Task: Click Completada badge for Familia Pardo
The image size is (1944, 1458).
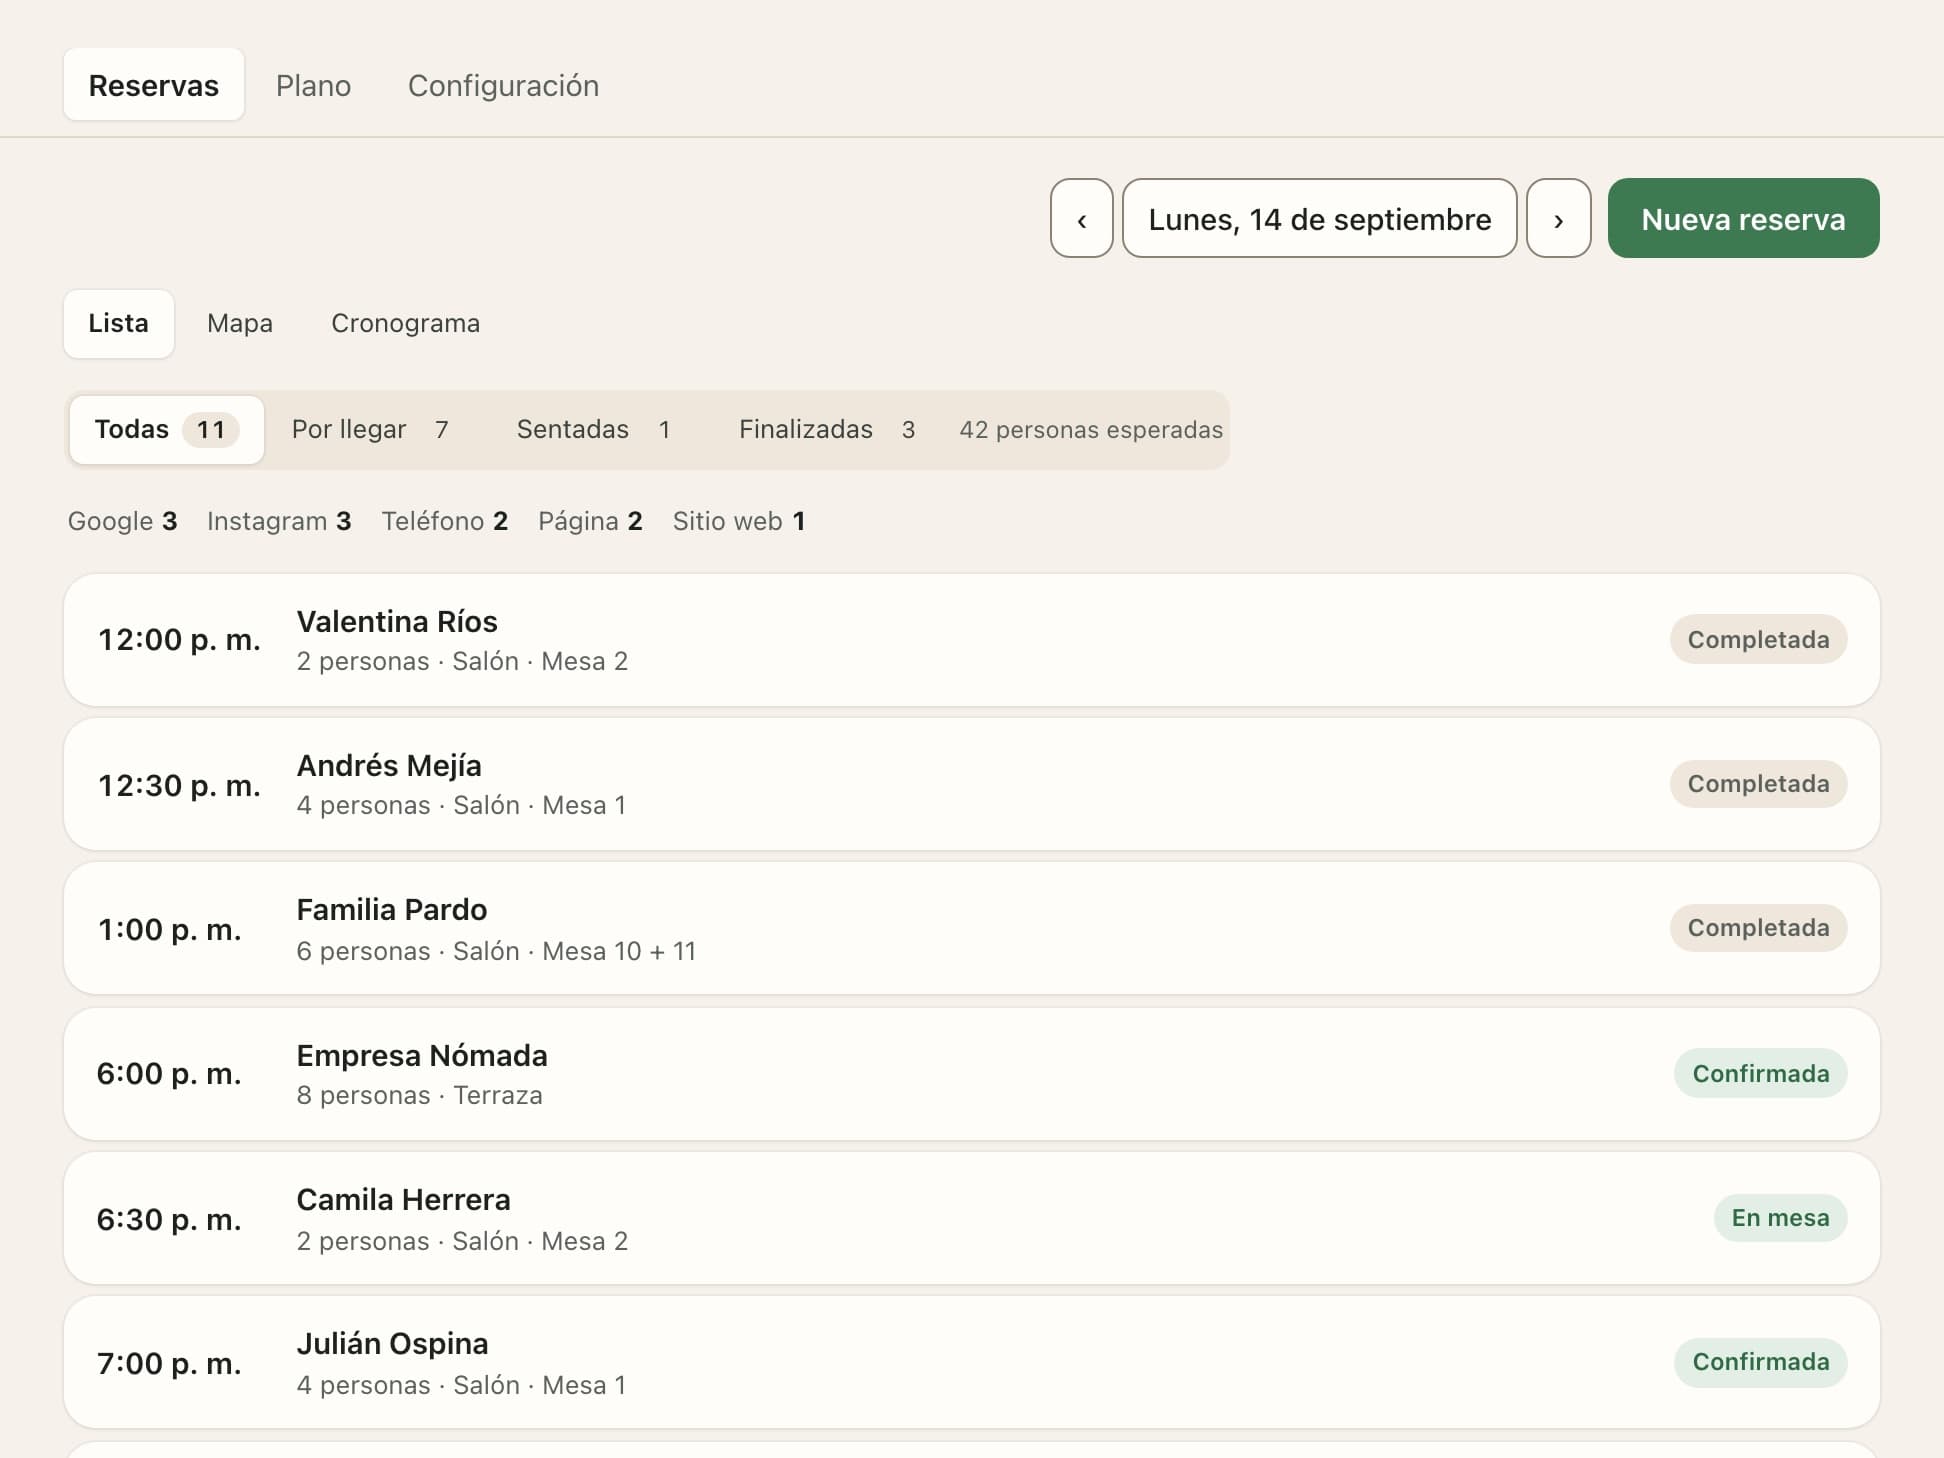Action: pos(1758,927)
